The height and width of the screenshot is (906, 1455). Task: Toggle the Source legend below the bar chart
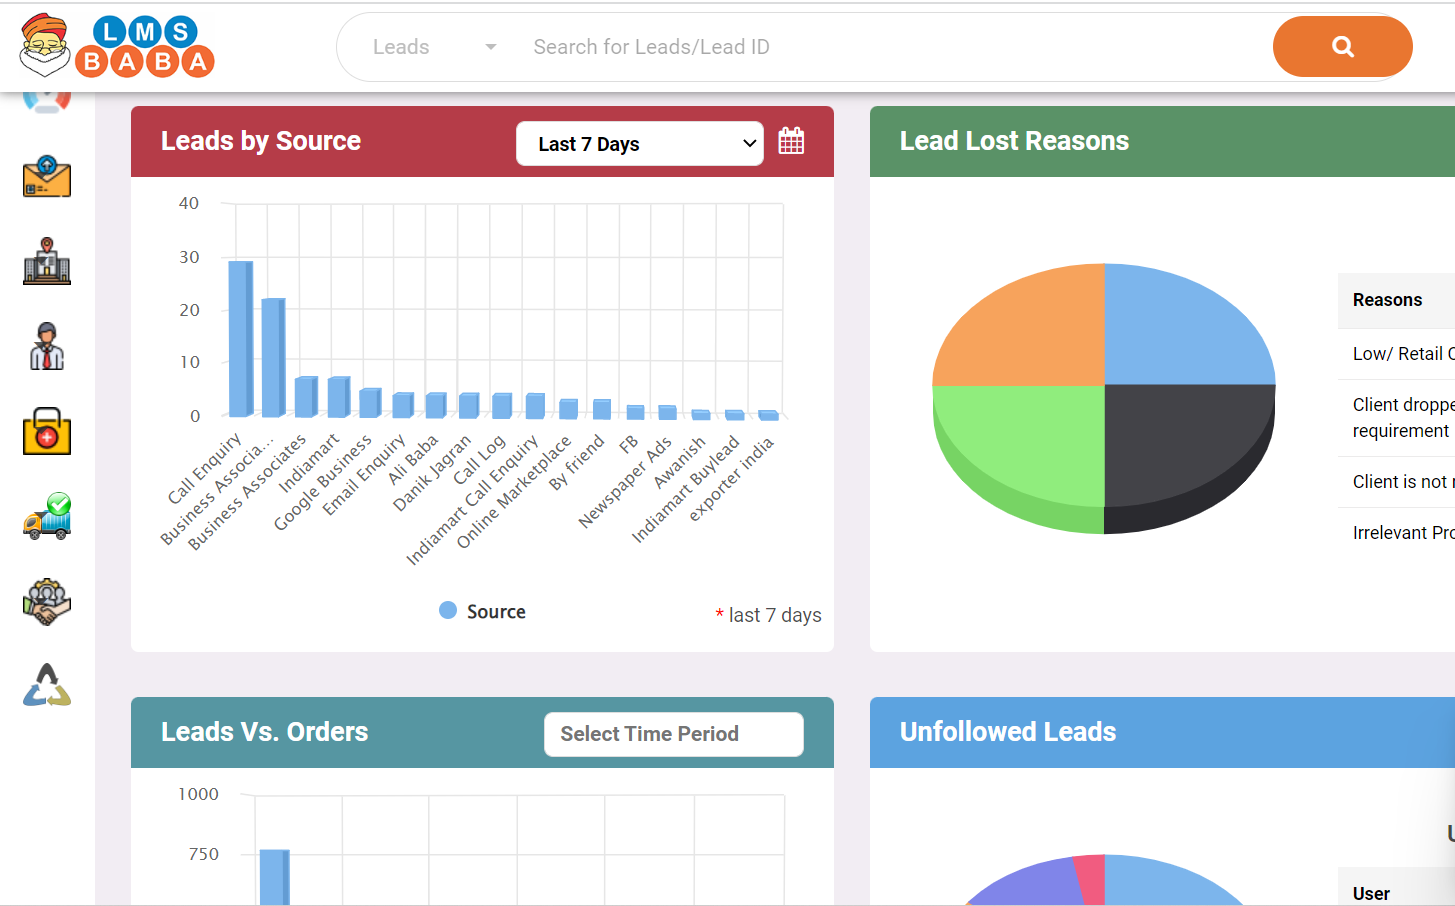coord(482,610)
